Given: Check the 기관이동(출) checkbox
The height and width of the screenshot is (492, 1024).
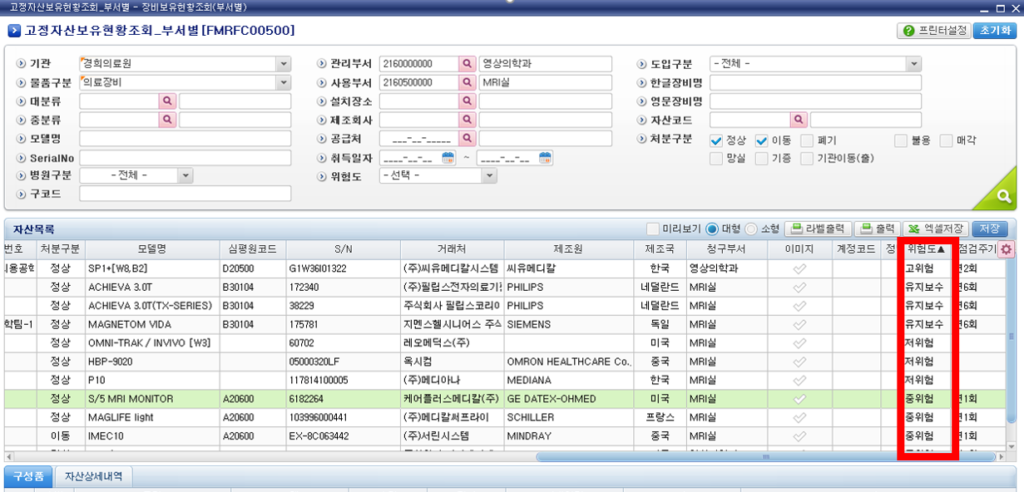Looking at the screenshot, I should tap(807, 158).
